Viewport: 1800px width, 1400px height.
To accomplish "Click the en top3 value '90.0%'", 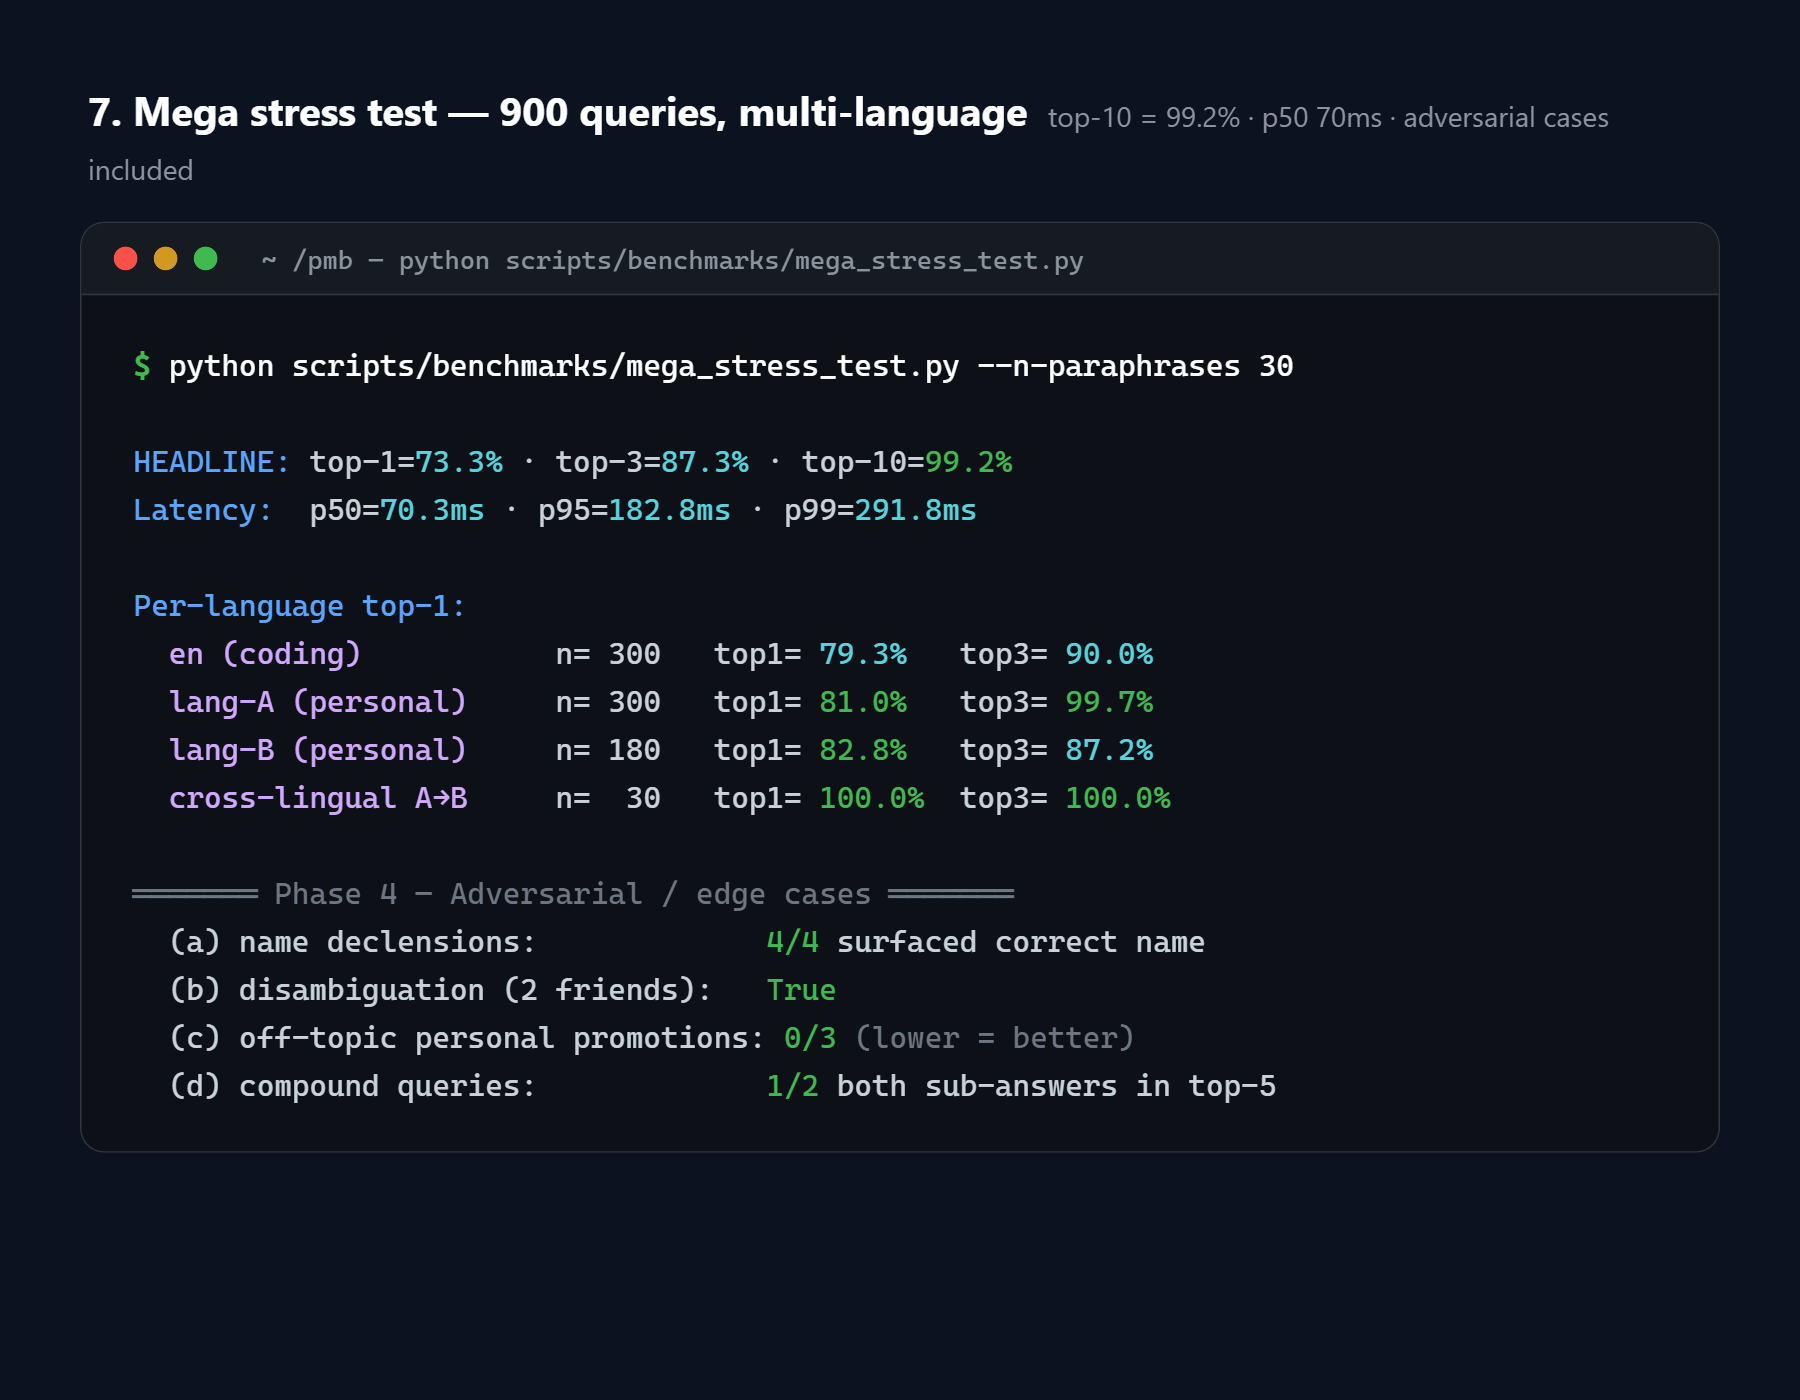I will [1109, 654].
